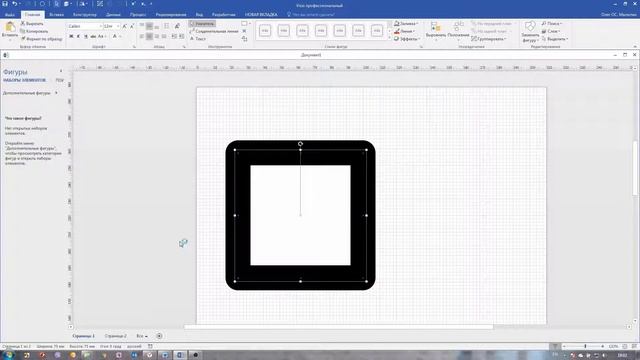Decrease font size with shrink font icon
This screenshot has height=360, width=640.
click(x=131, y=26)
